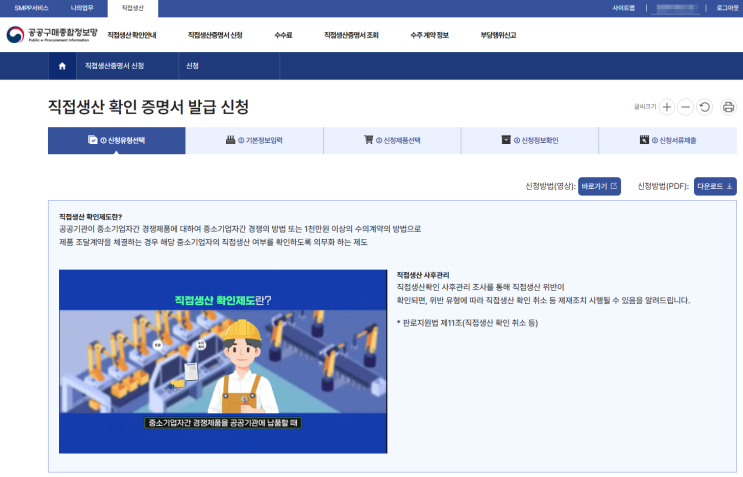Click 로그아웃 link
Screen dimensions: 743x477
(727, 8)
